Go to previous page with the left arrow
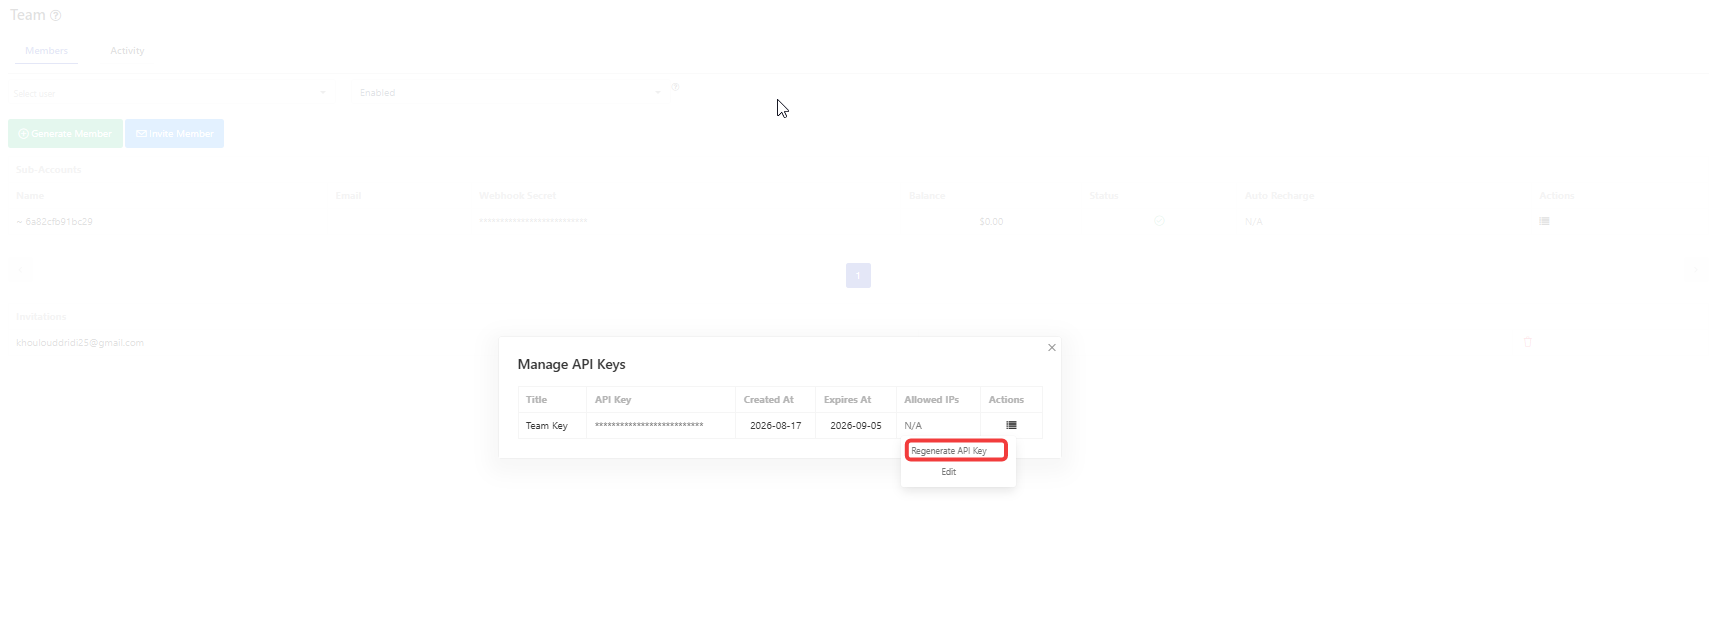 point(19,270)
